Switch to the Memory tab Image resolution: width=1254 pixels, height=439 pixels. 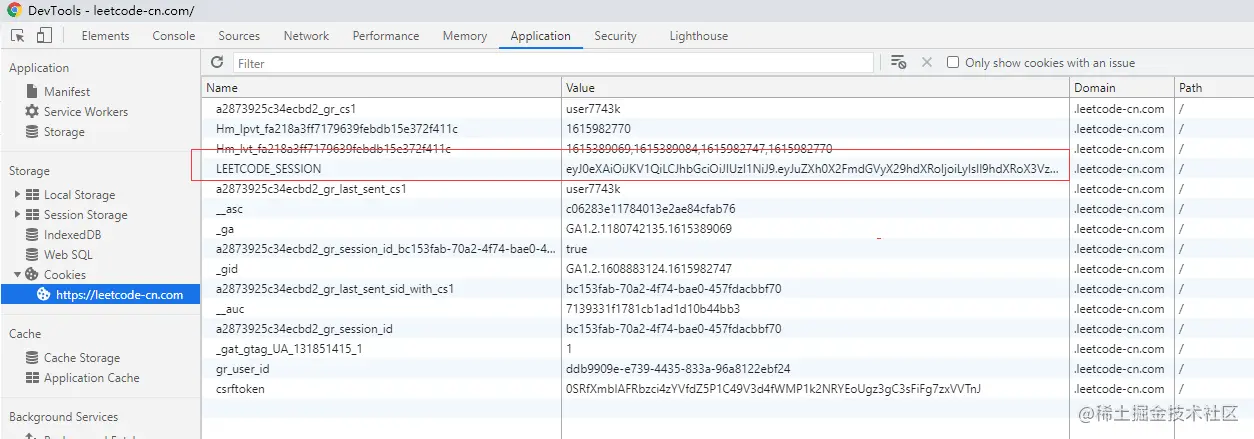tap(465, 36)
